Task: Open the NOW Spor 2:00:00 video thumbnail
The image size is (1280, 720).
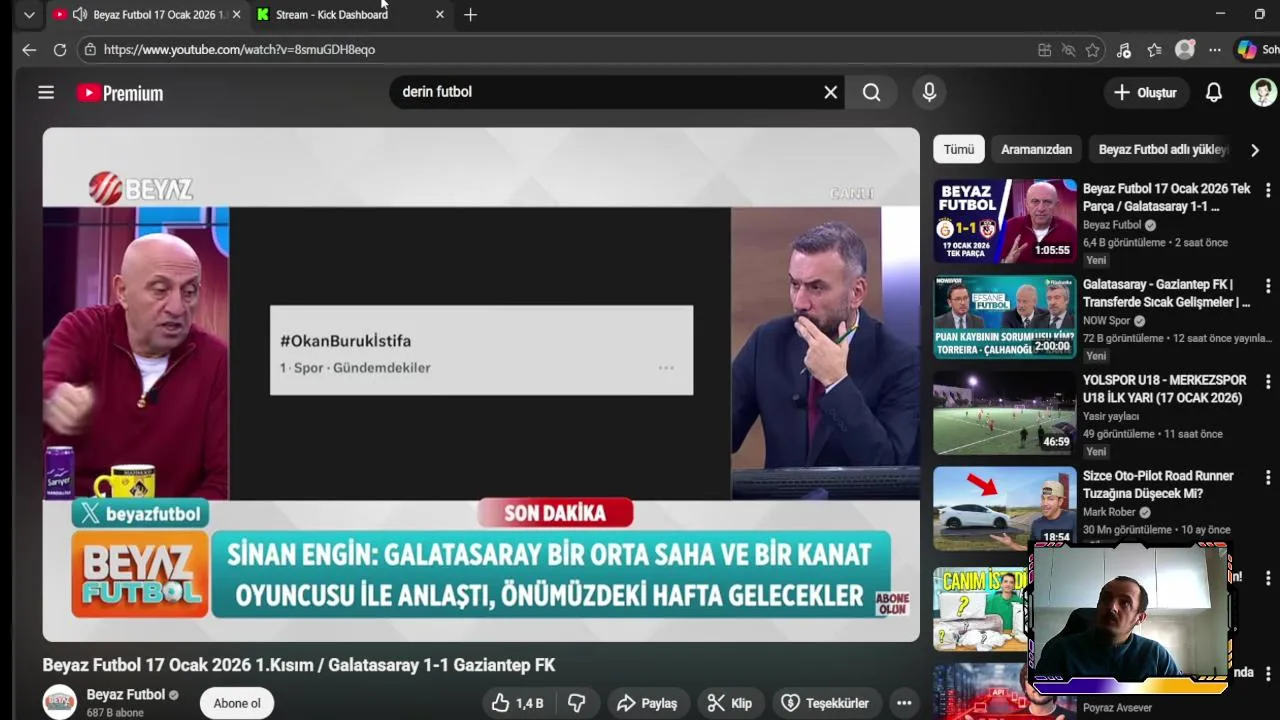Action: point(1005,316)
